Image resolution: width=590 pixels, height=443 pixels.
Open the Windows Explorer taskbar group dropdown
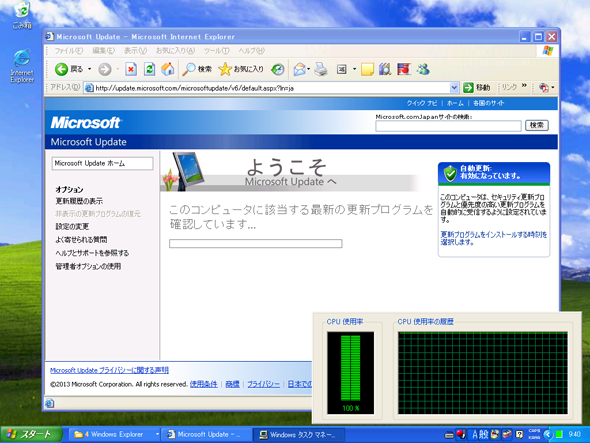click(157, 434)
